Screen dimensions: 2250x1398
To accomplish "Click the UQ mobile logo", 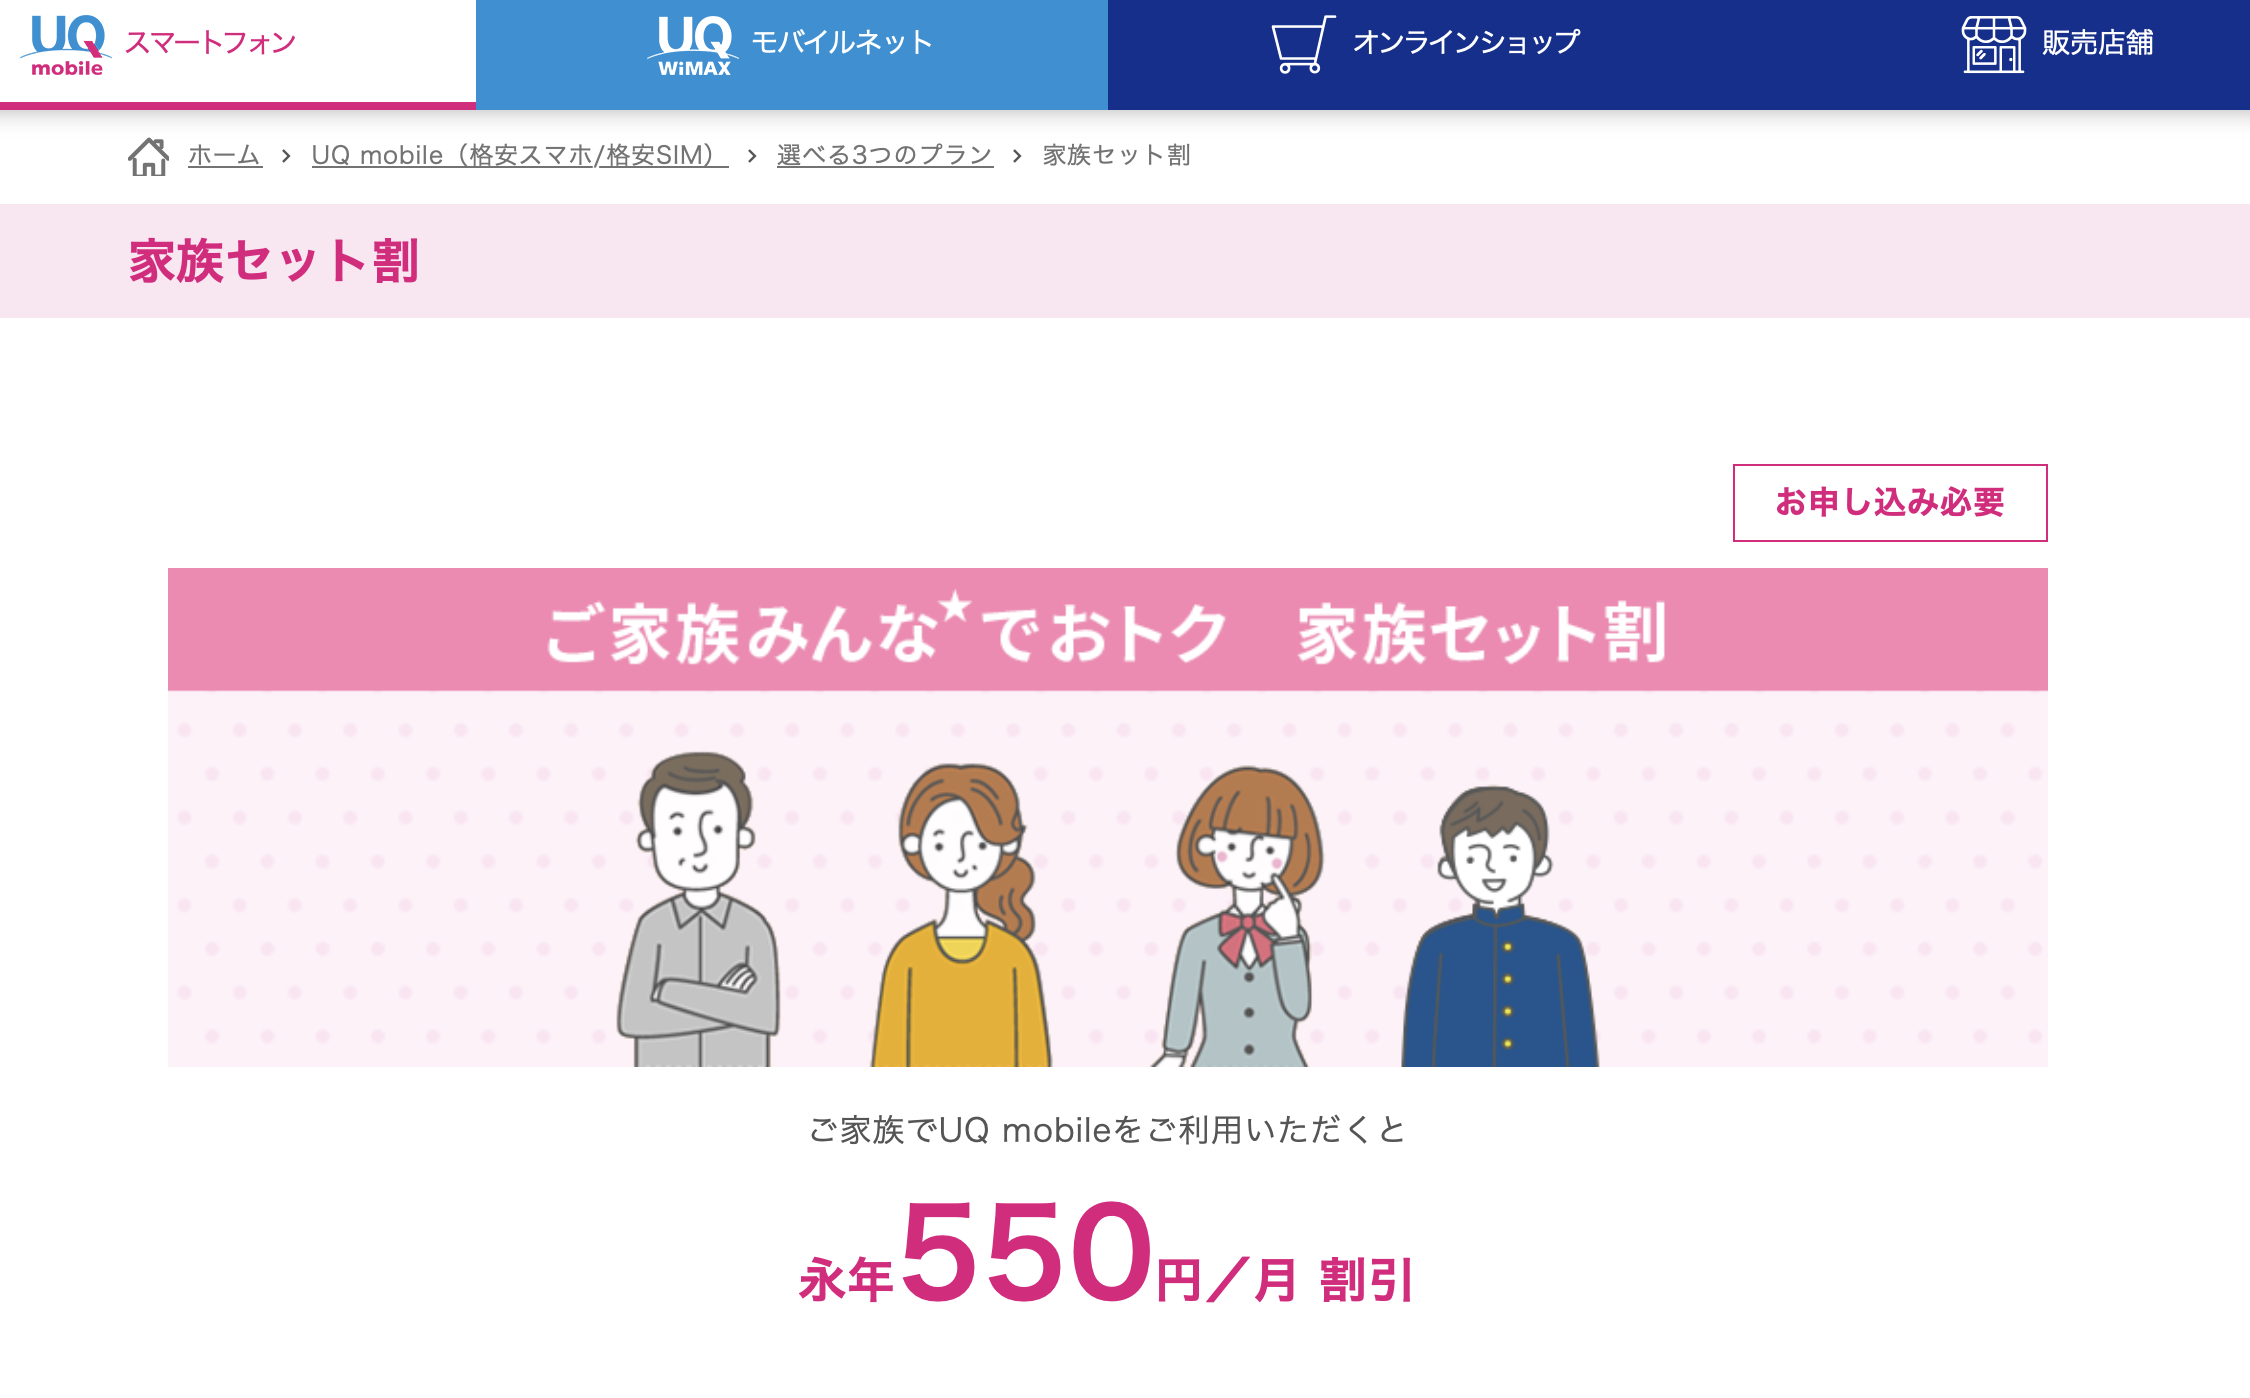I will pyautogui.click(x=66, y=45).
